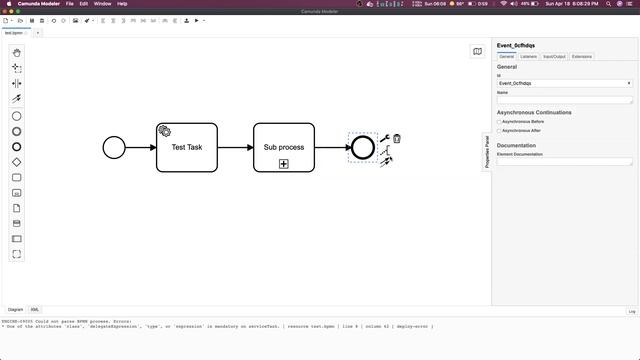This screenshot has height=360, width=640.
Task: Open the play button dropdown arrow
Action: pos(204,20)
